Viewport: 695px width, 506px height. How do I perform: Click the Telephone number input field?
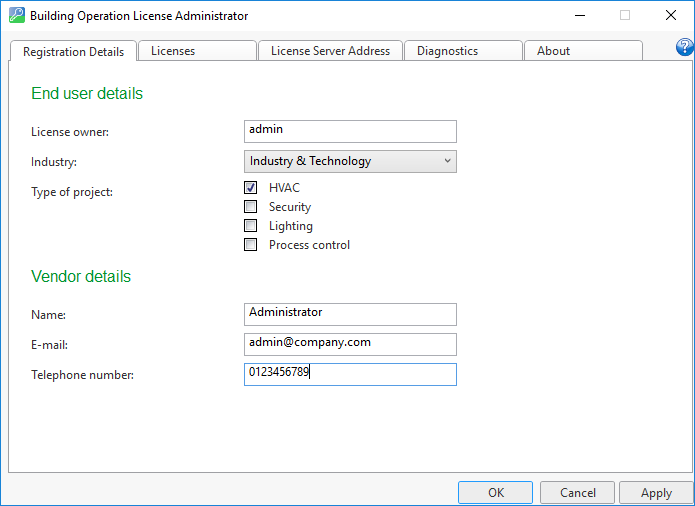click(x=350, y=374)
